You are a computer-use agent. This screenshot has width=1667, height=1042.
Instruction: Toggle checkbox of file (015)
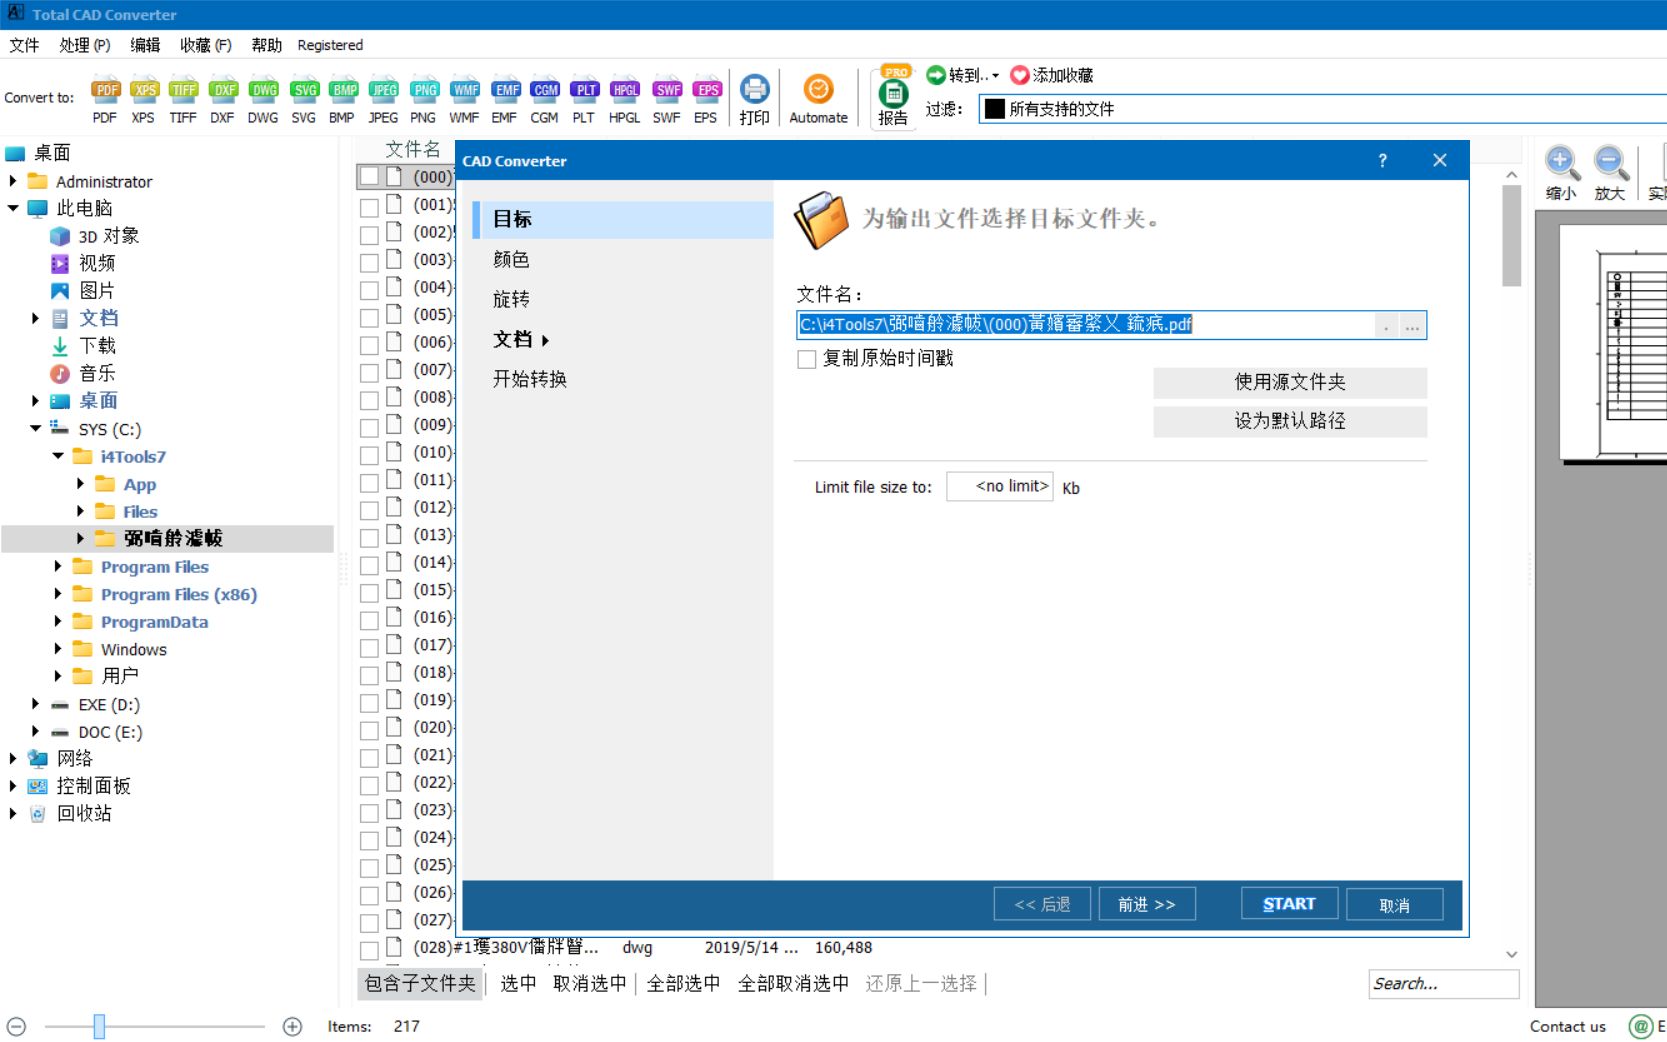[369, 592]
